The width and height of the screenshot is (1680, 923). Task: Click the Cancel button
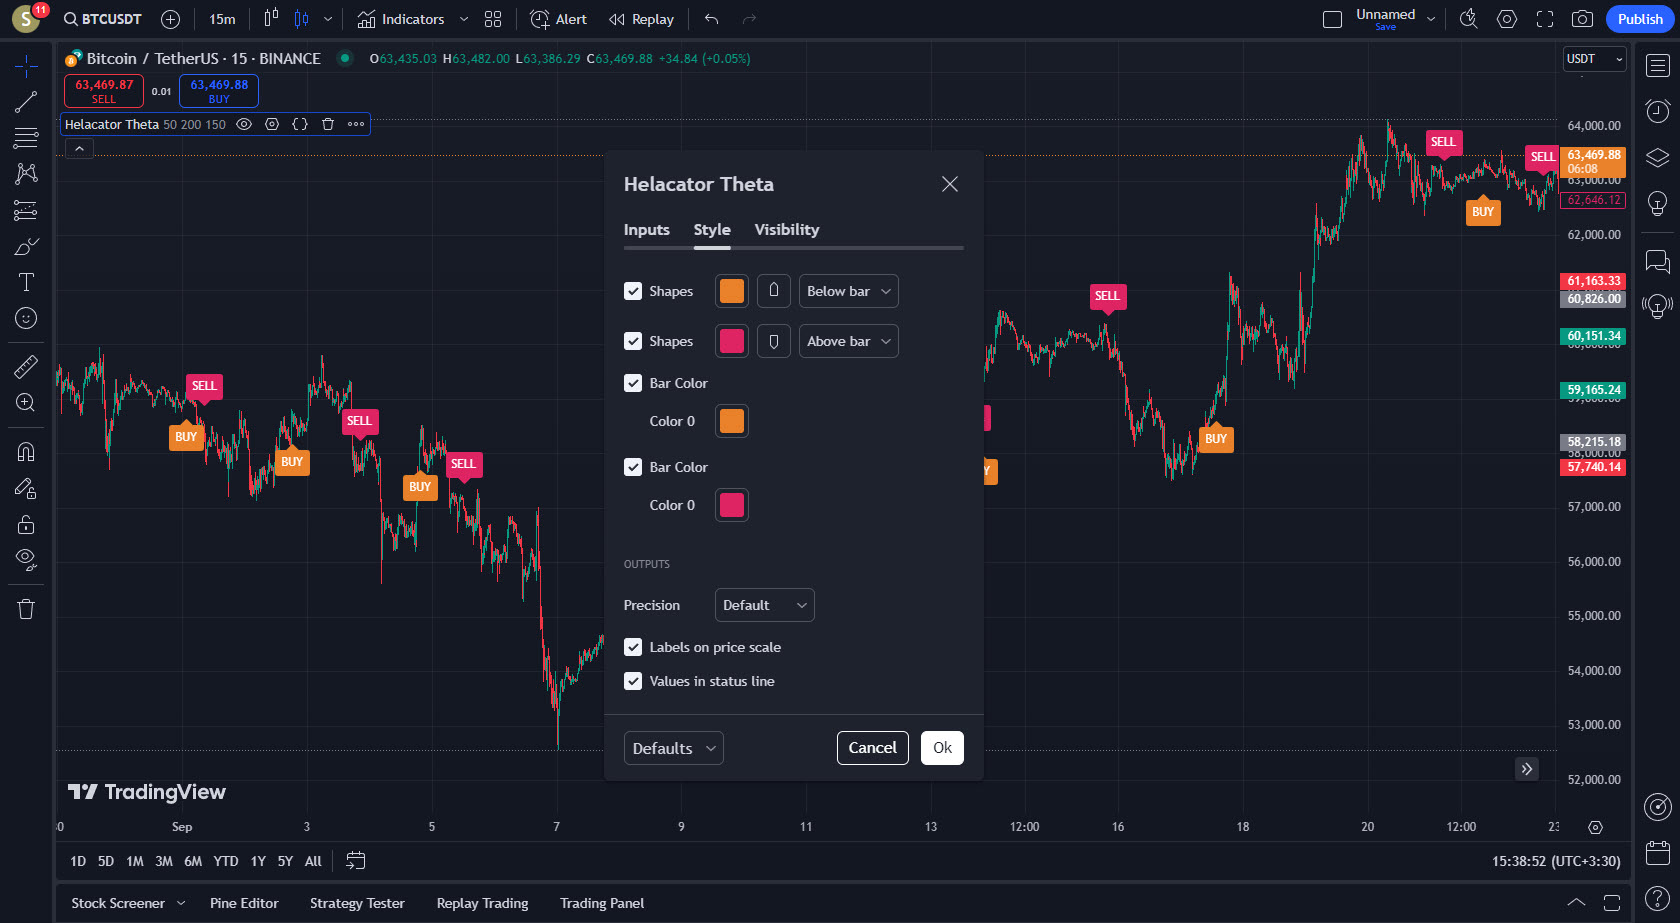tap(872, 748)
